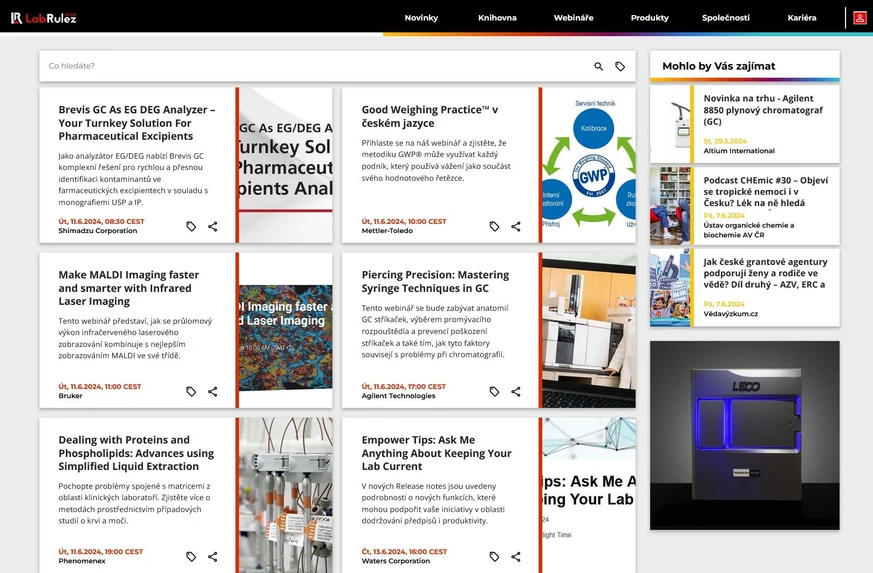The image size is (873, 573).
Task: Open the Novinky menu item
Action: (421, 18)
